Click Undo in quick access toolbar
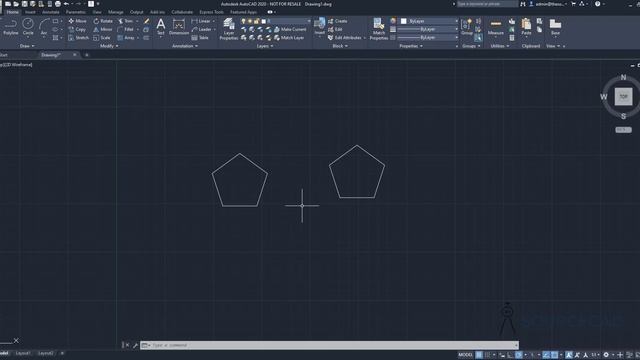Image resolution: width=640 pixels, height=360 pixels. click(x=66, y=4)
